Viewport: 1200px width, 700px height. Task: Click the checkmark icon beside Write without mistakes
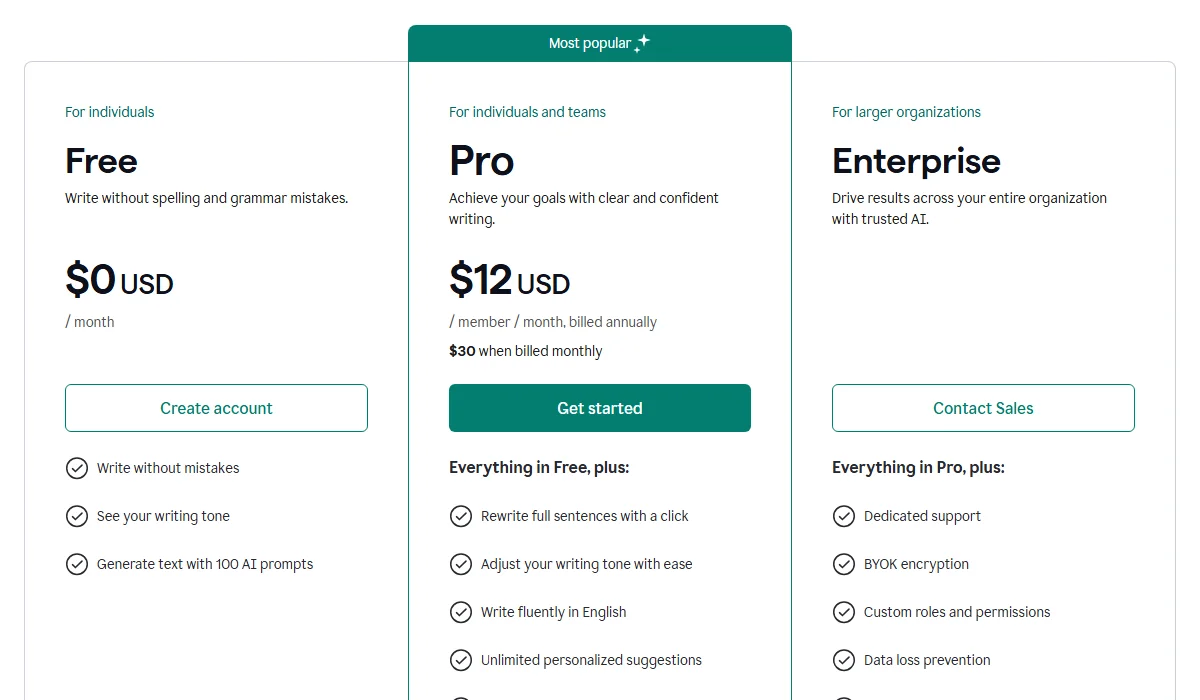point(78,468)
